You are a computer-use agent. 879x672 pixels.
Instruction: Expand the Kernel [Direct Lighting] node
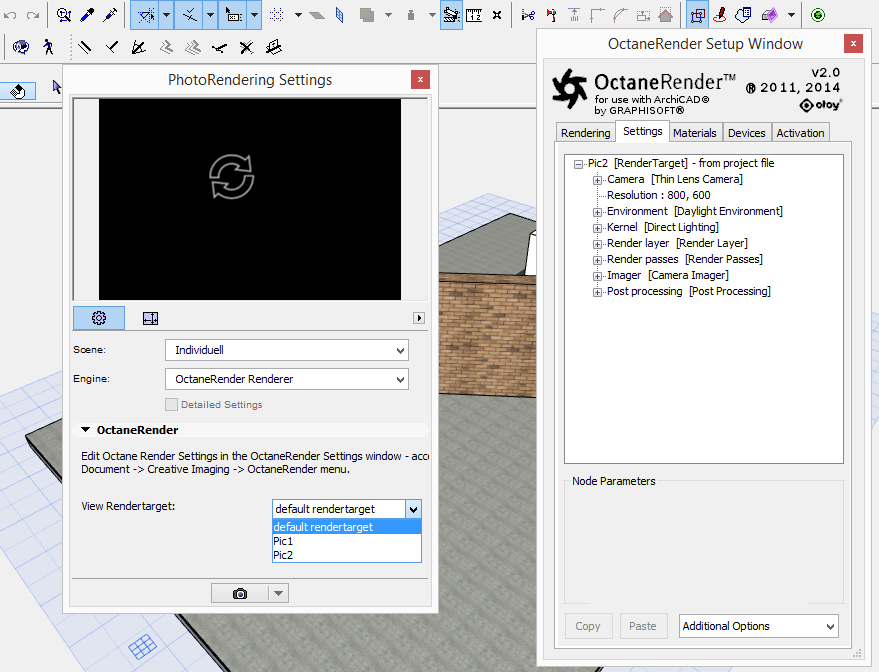(x=598, y=228)
